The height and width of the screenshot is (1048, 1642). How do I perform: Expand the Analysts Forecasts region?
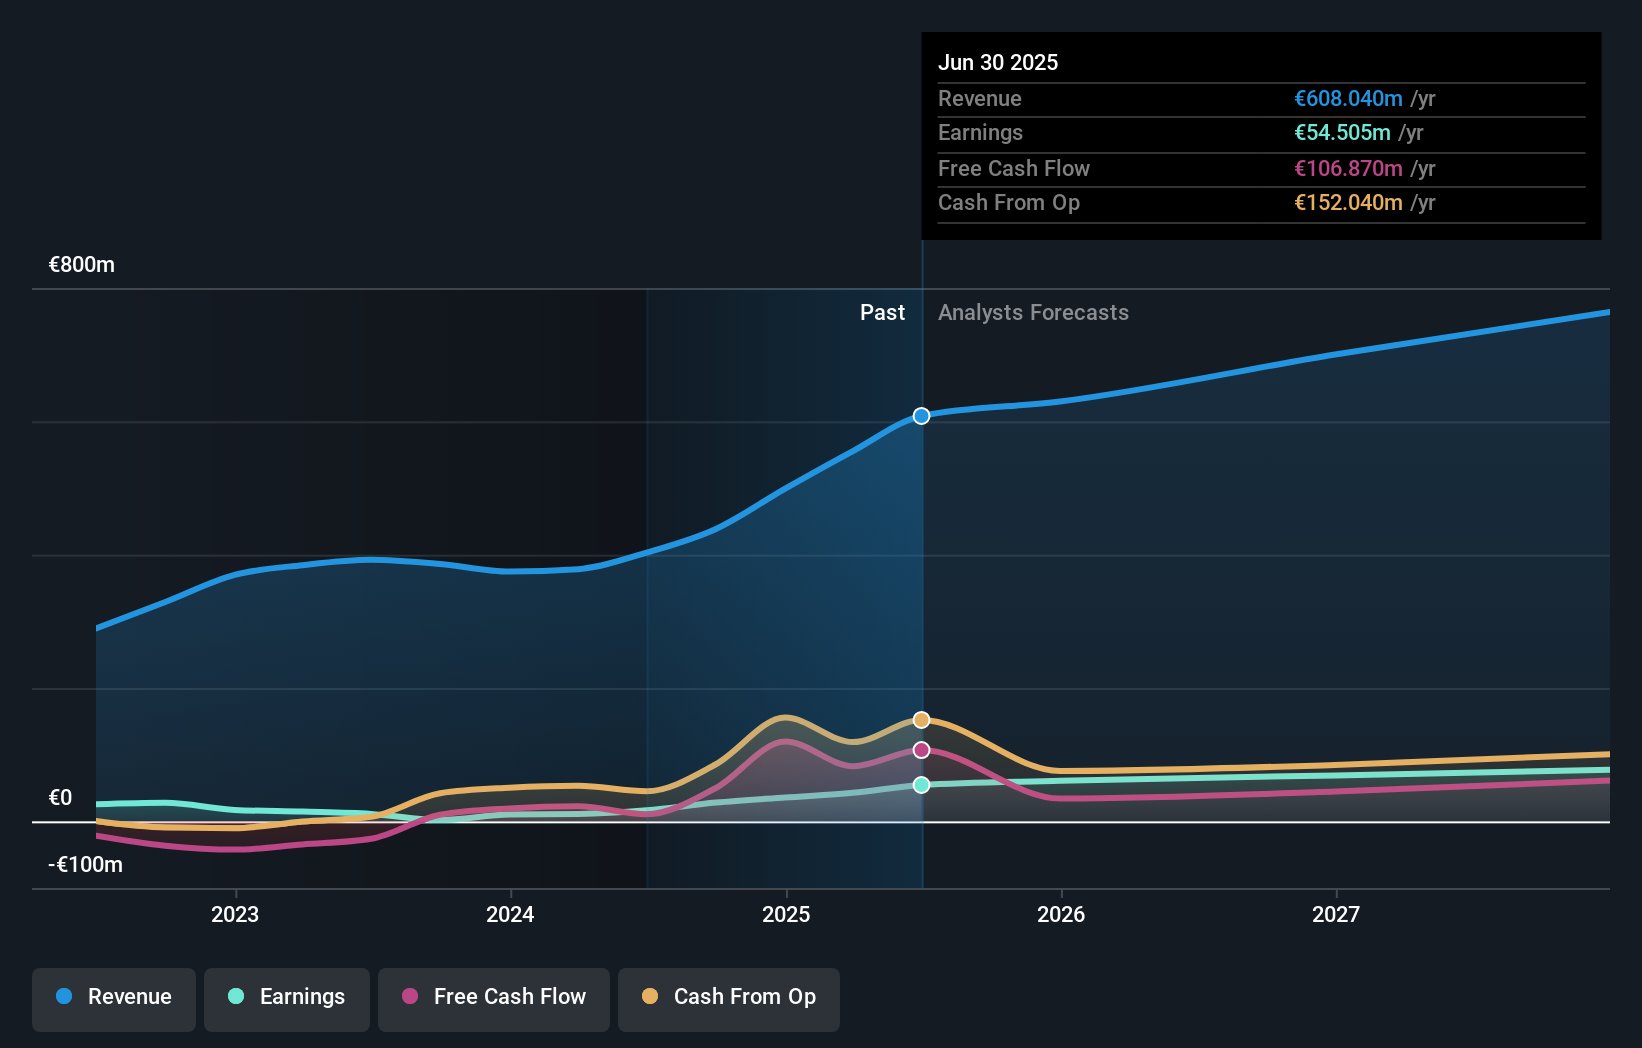(1034, 313)
